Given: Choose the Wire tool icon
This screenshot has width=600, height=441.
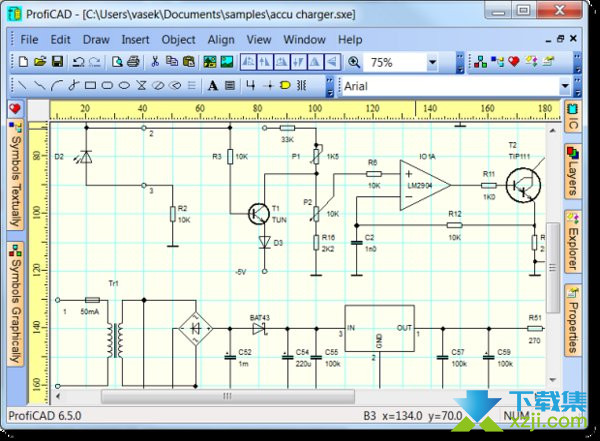Looking at the screenshot, I should (x=251, y=85).
